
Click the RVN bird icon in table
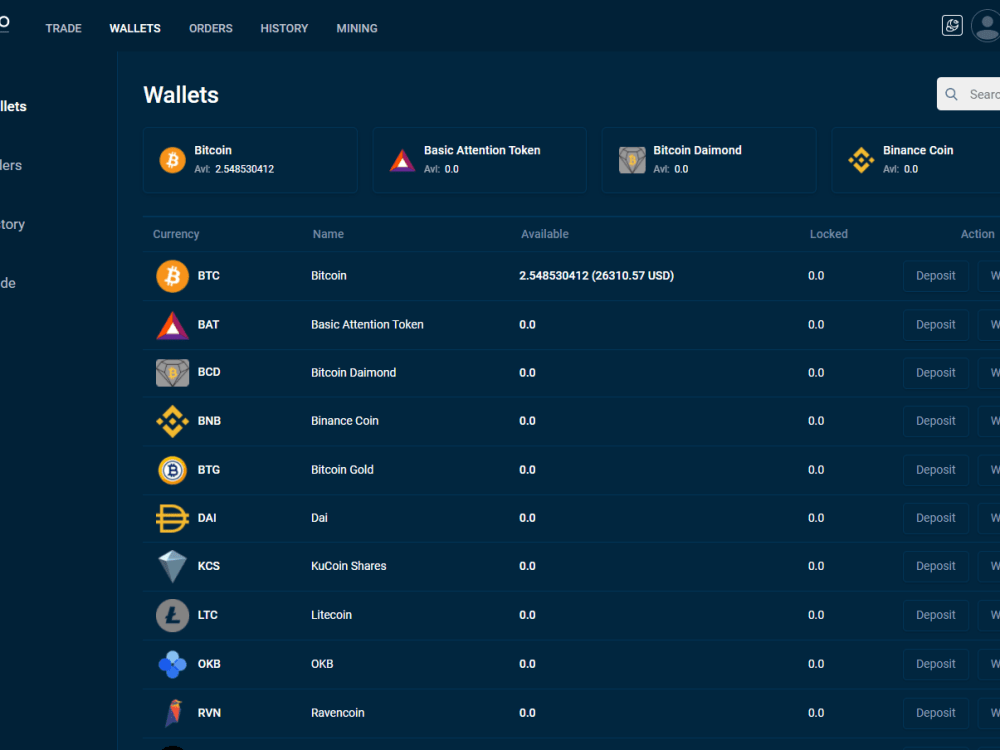[x=173, y=713]
